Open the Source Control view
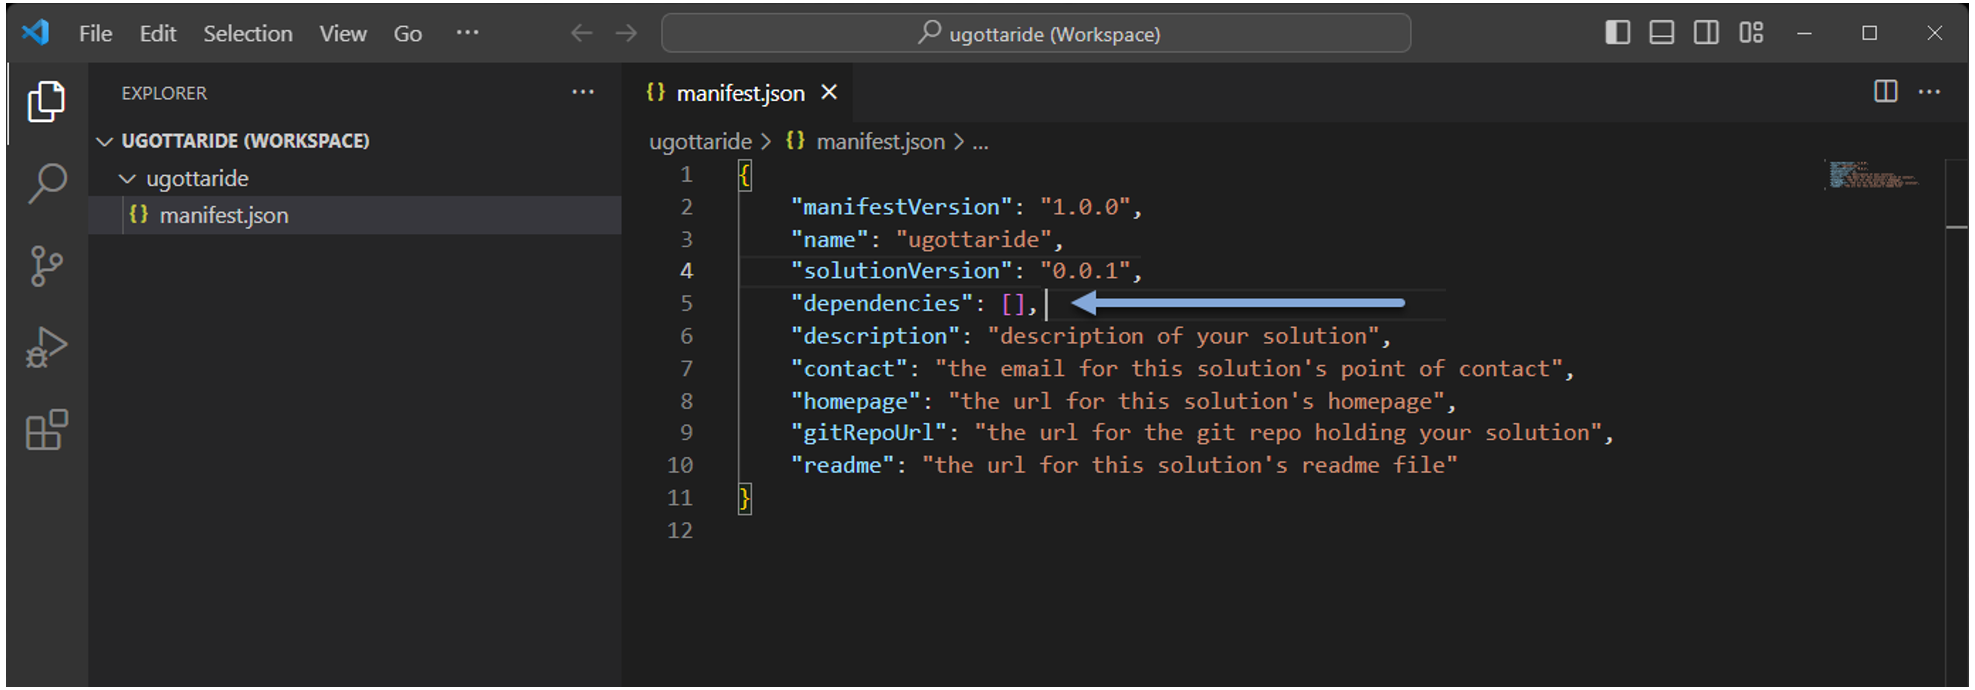The height and width of the screenshot is (690, 1975). click(46, 266)
